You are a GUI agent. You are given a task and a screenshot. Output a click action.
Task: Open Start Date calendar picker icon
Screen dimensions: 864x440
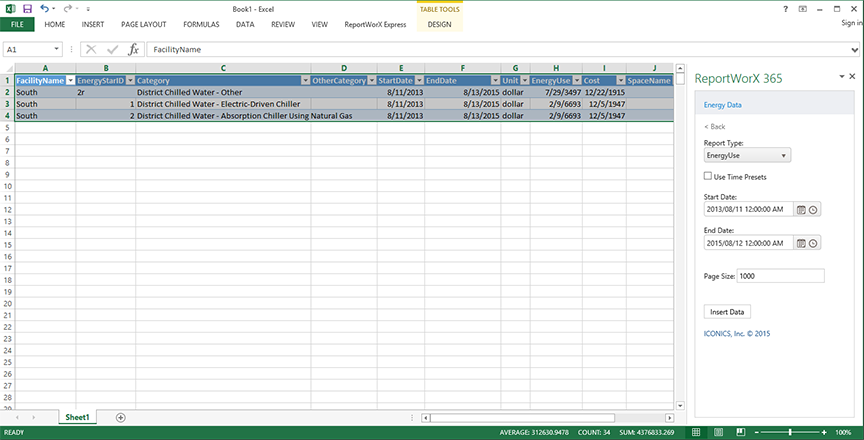[801, 209]
